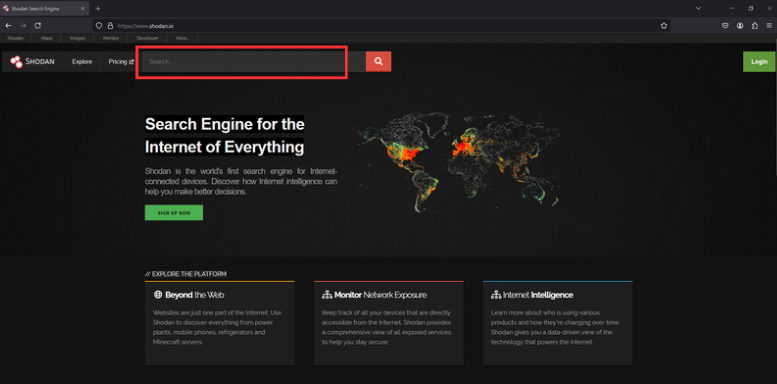The height and width of the screenshot is (384, 777).
Task: Click the EXPLORE THE PLATFORM section label
Action: coord(186,274)
